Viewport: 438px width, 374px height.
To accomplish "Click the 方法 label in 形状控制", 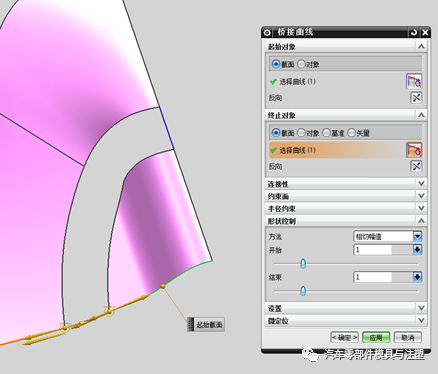I will point(275,237).
